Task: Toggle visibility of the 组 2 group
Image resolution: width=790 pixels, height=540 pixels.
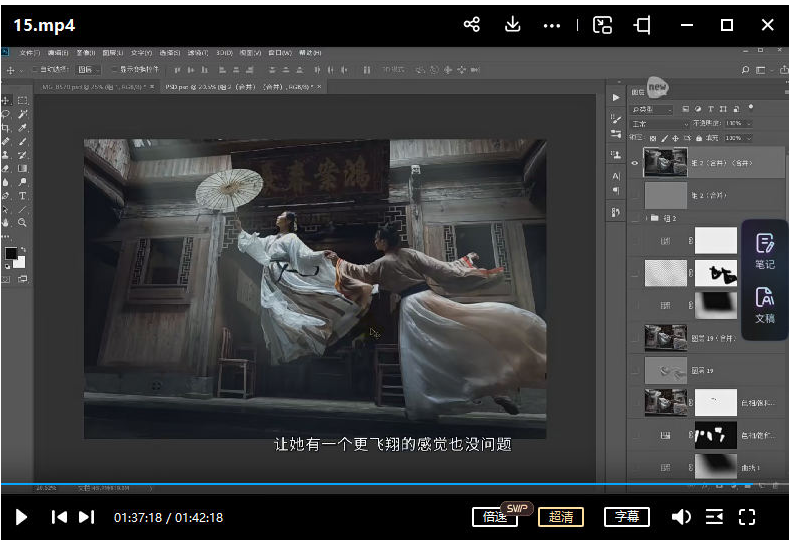Action: click(634, 218)
